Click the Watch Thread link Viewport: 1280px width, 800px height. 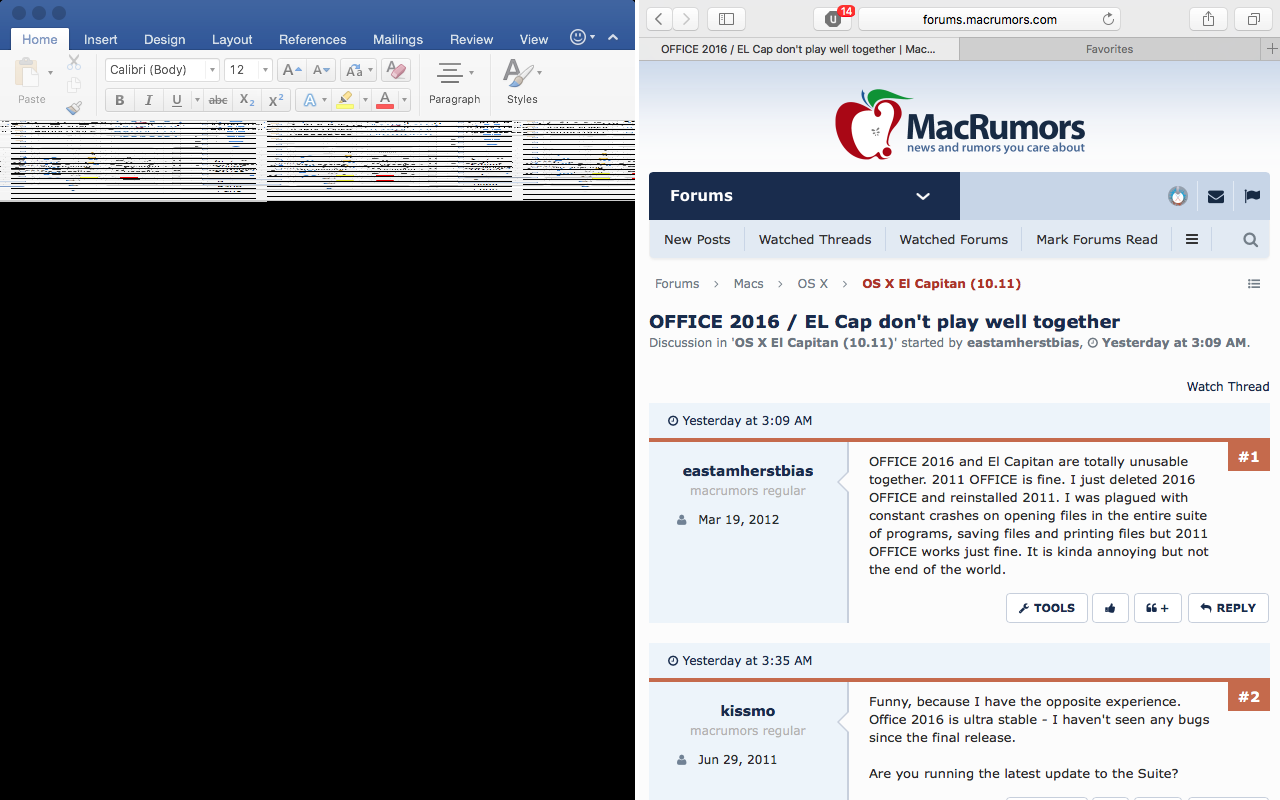tap(1228, 386)
